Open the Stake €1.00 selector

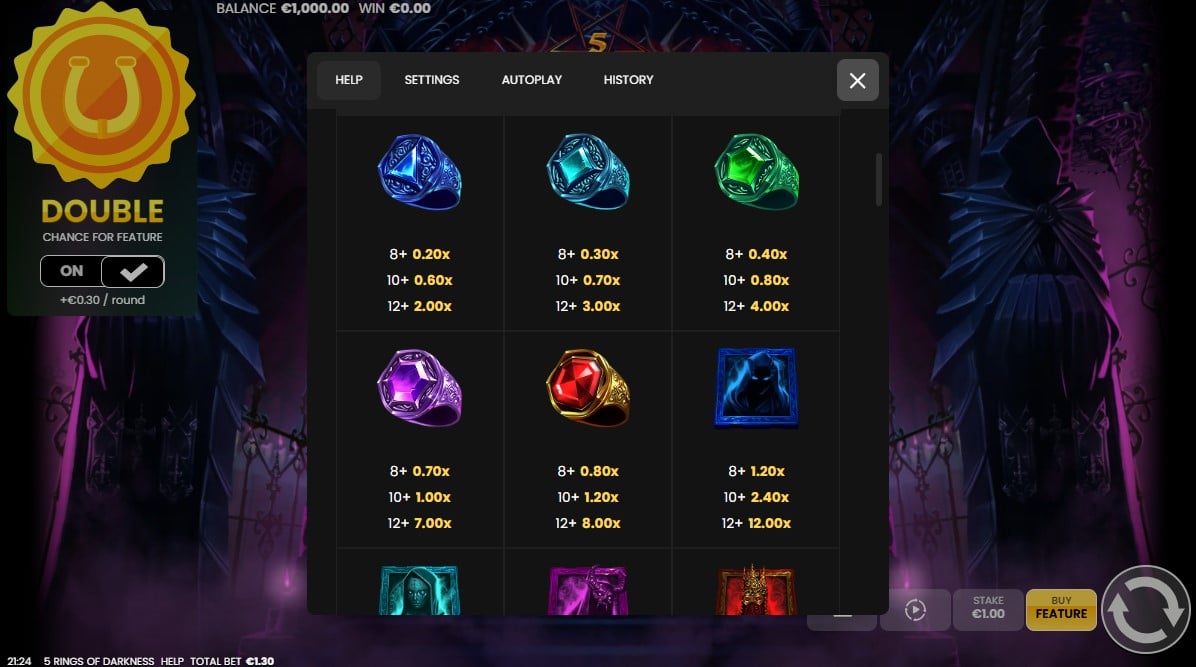[988, 610]
